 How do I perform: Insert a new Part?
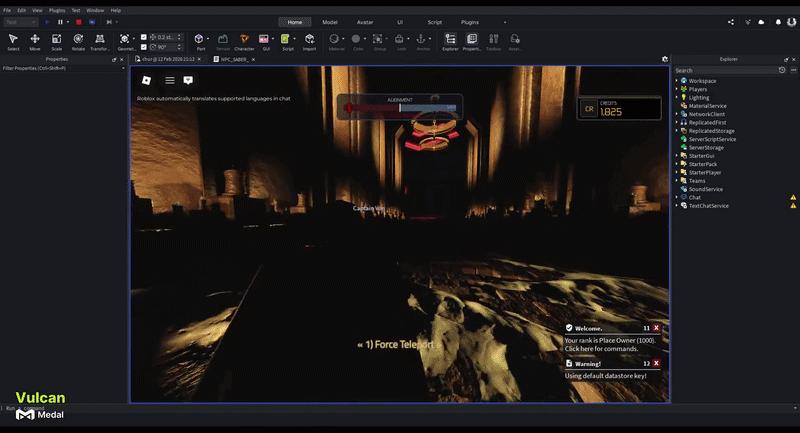click(201, 41)
